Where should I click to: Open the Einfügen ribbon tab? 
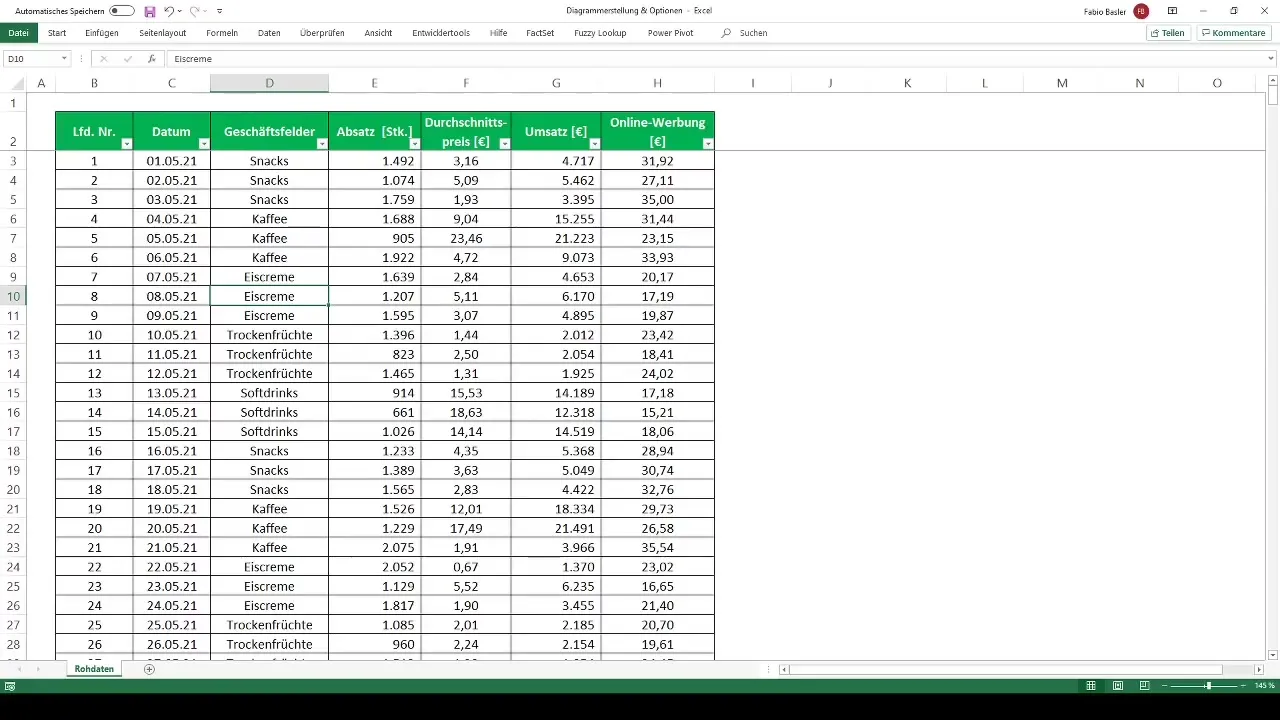click(x=102, y=33)
